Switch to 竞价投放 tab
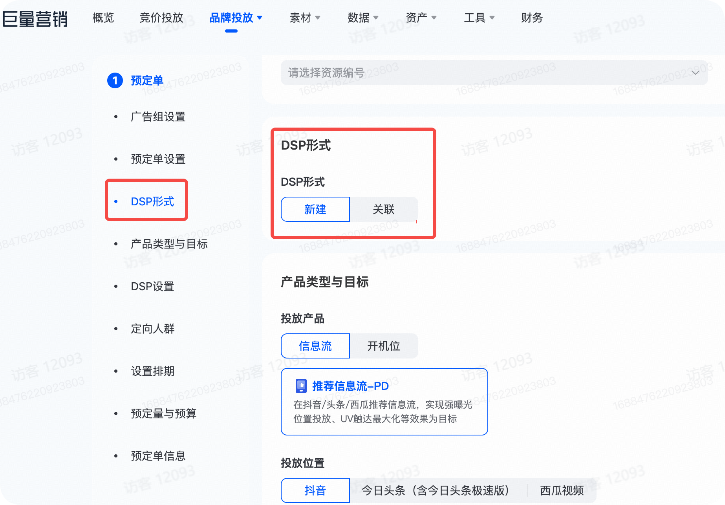Viewport: 725px width, 505px height. pyautogui.click(x=161, y=18)
